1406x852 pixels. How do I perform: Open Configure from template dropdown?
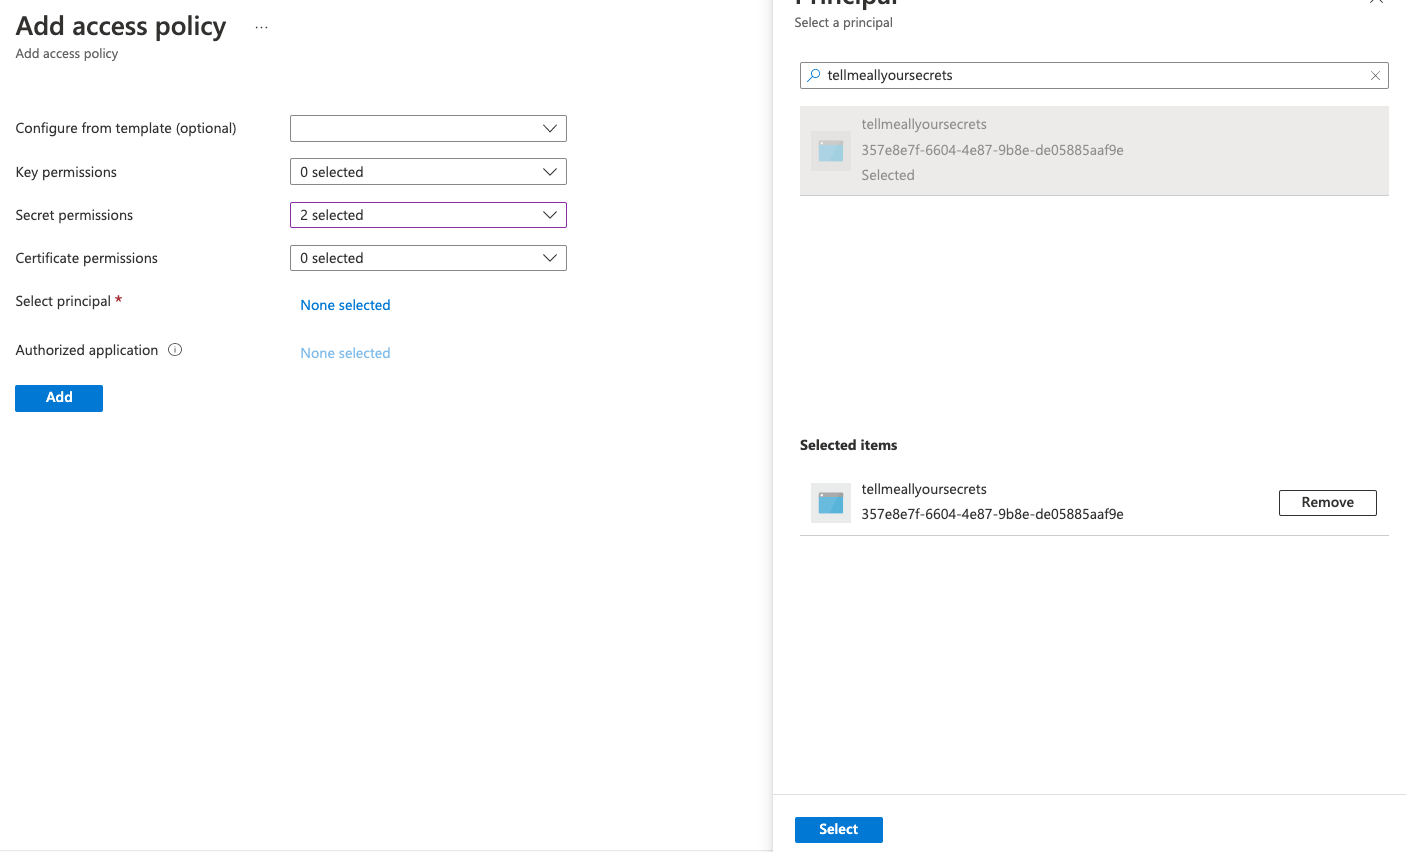[x=428, y=128]
